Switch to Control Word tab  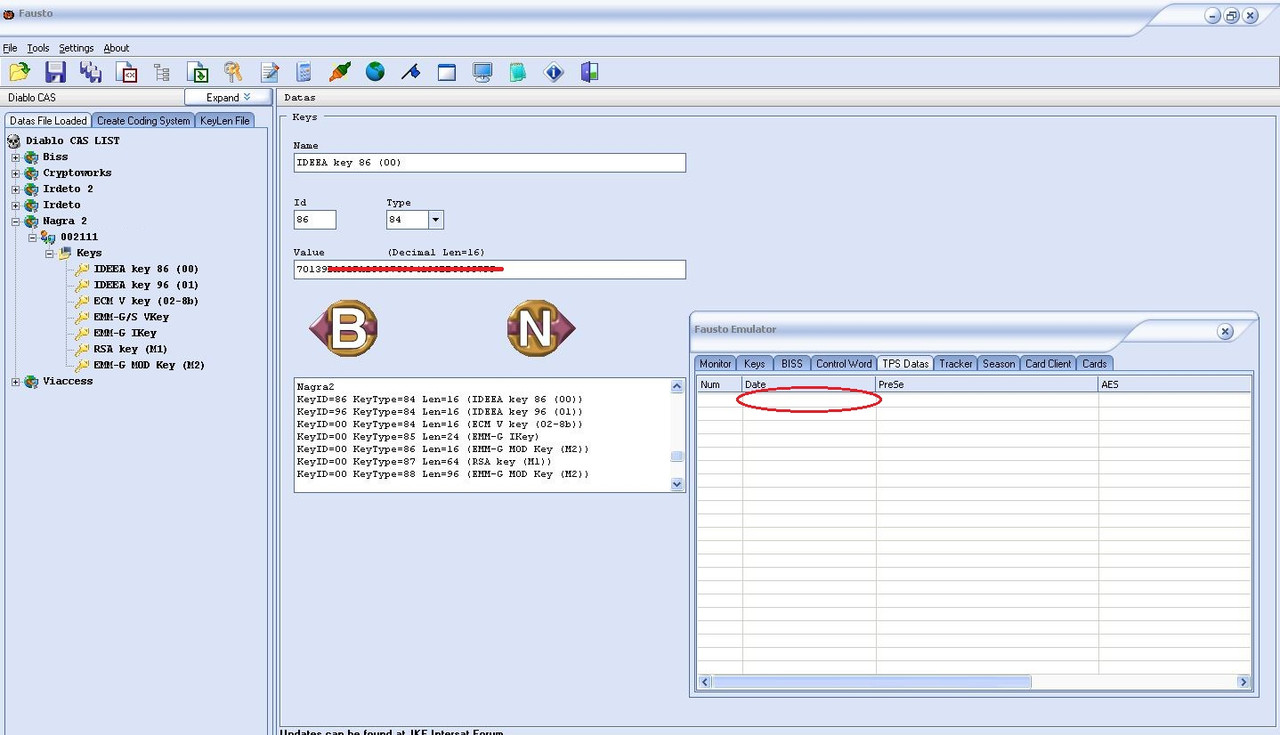click(x=843, y=363)
